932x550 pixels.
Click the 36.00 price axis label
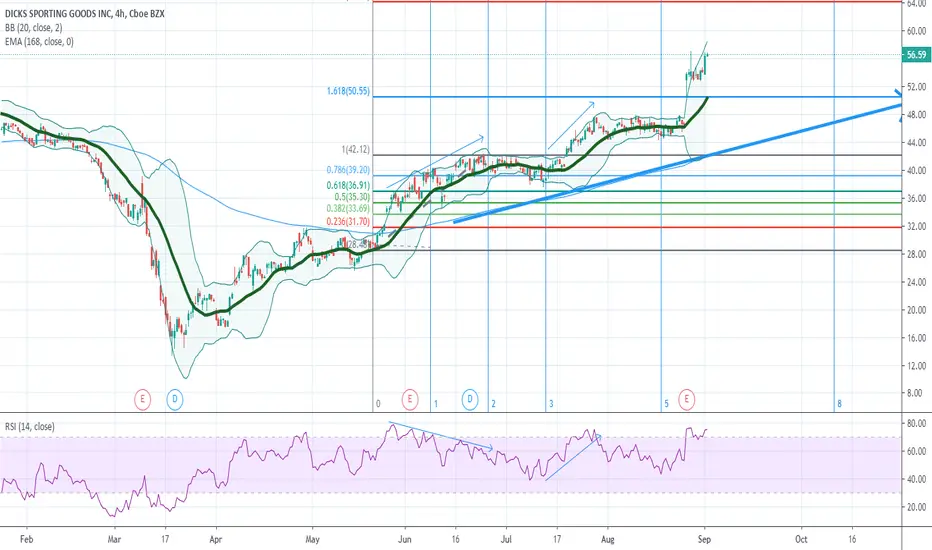[x=917, y=199]
